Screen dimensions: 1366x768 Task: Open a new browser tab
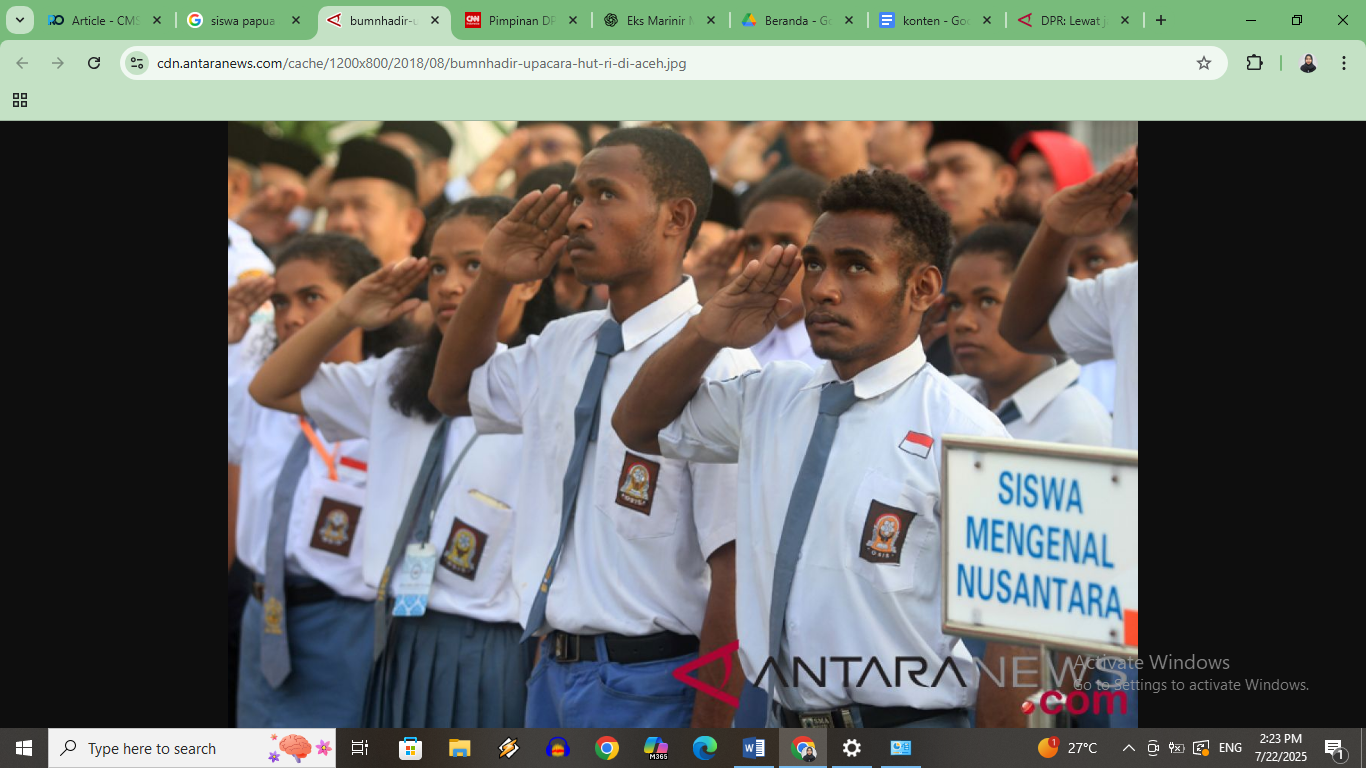(x=1160, y=20)
